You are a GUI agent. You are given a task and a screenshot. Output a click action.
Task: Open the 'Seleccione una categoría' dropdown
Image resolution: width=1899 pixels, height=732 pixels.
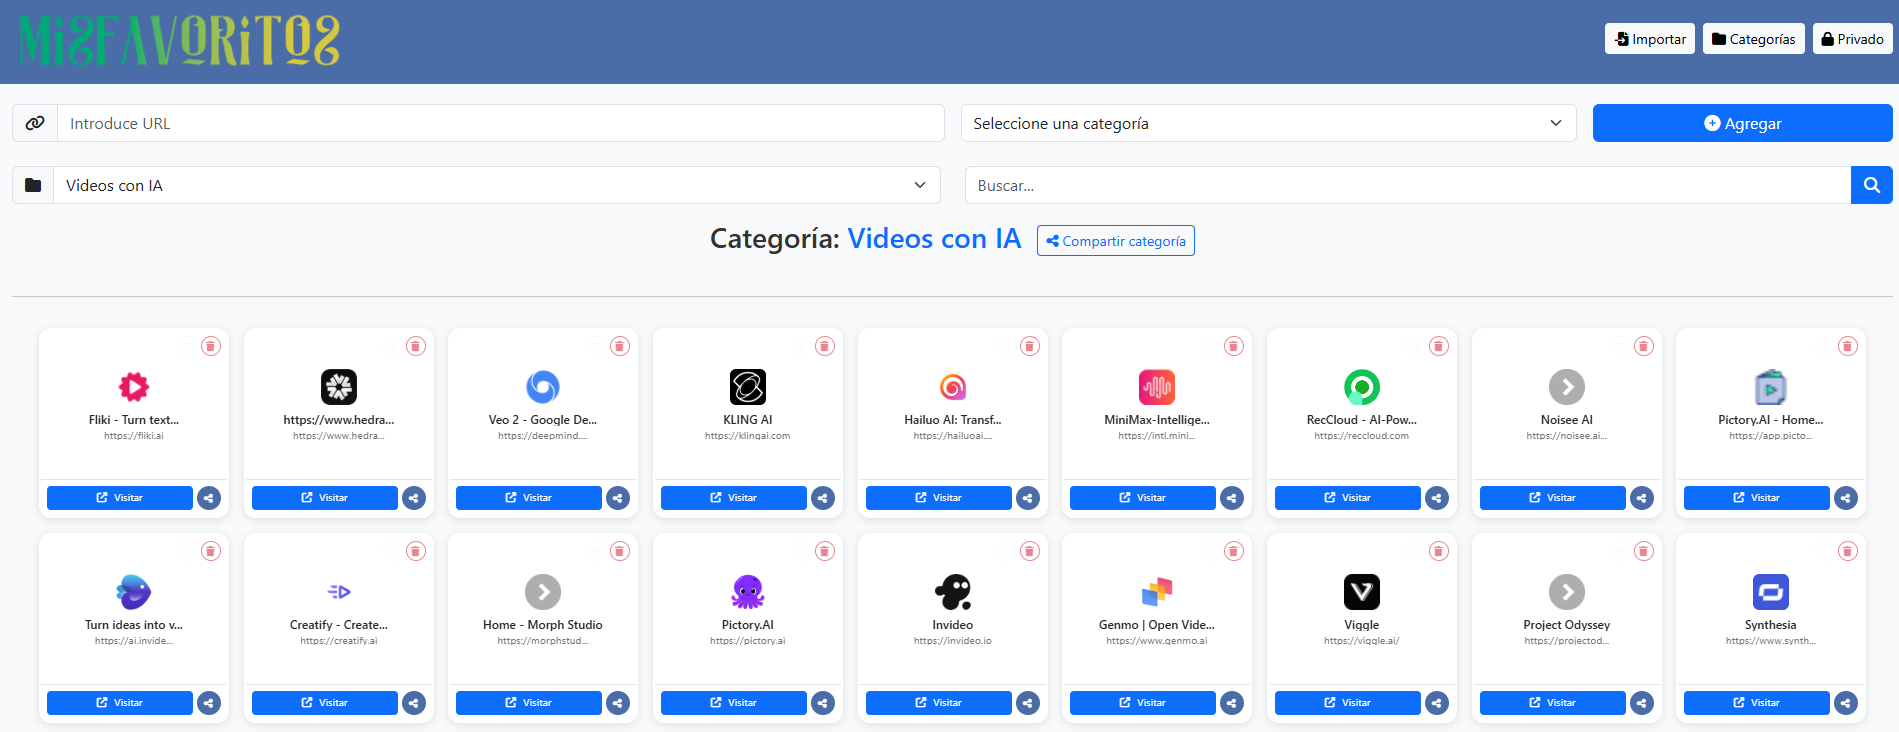(1268, 123)
